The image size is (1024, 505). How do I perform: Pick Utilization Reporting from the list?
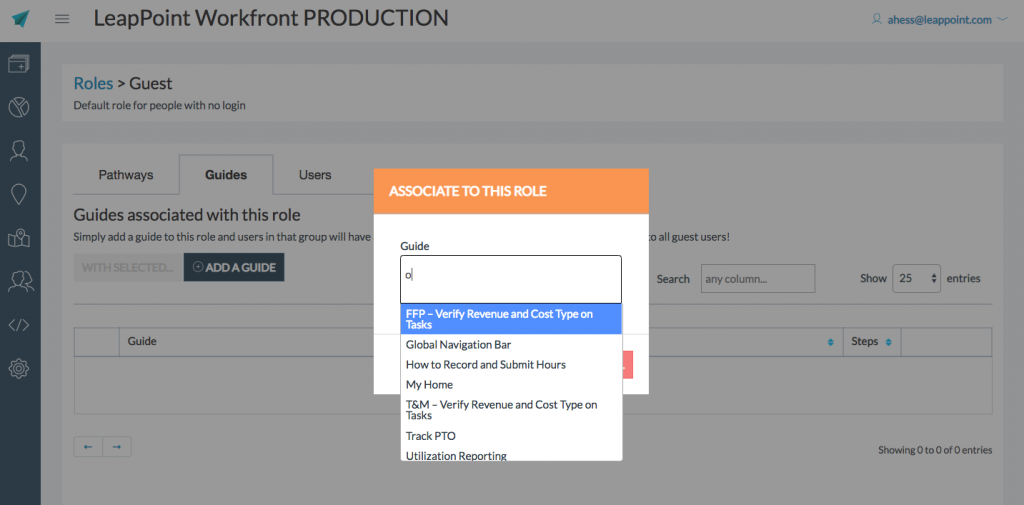[511, 455]
